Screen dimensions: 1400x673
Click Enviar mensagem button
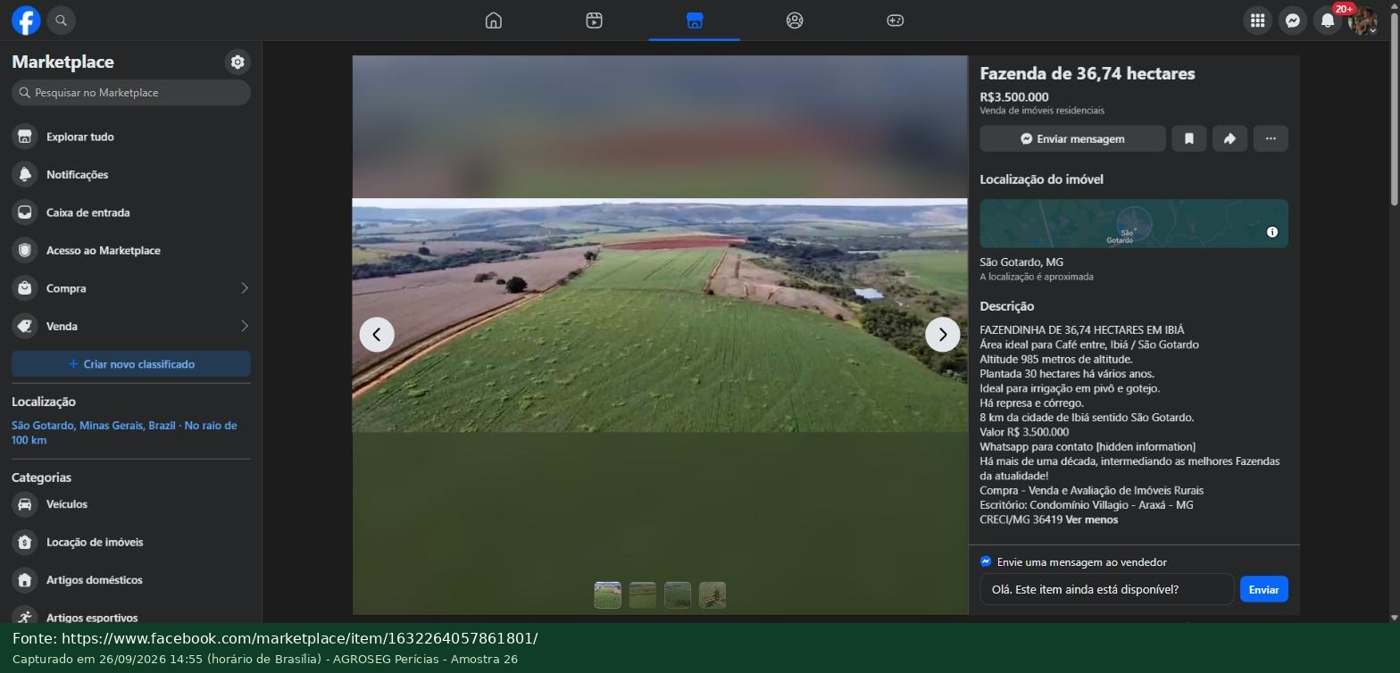(x=1073, y=139)
